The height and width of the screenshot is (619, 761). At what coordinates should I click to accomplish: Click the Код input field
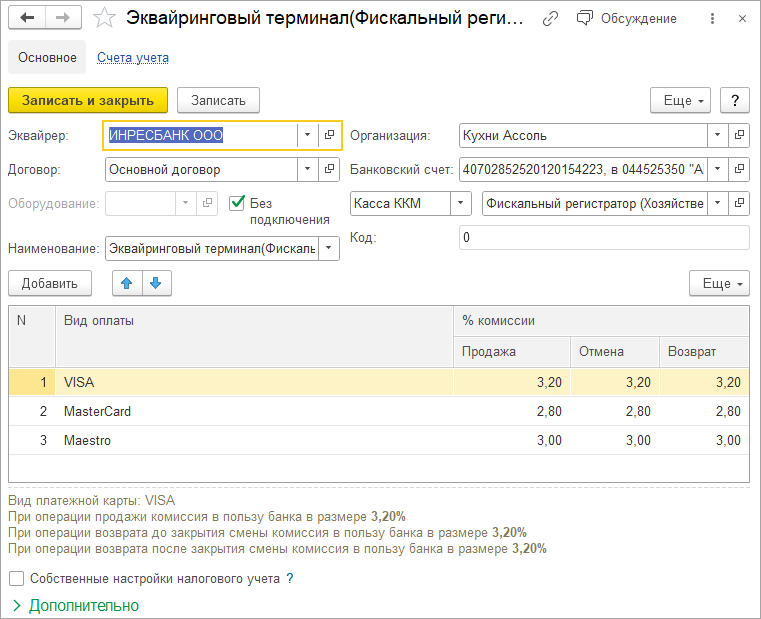point(603,238)
